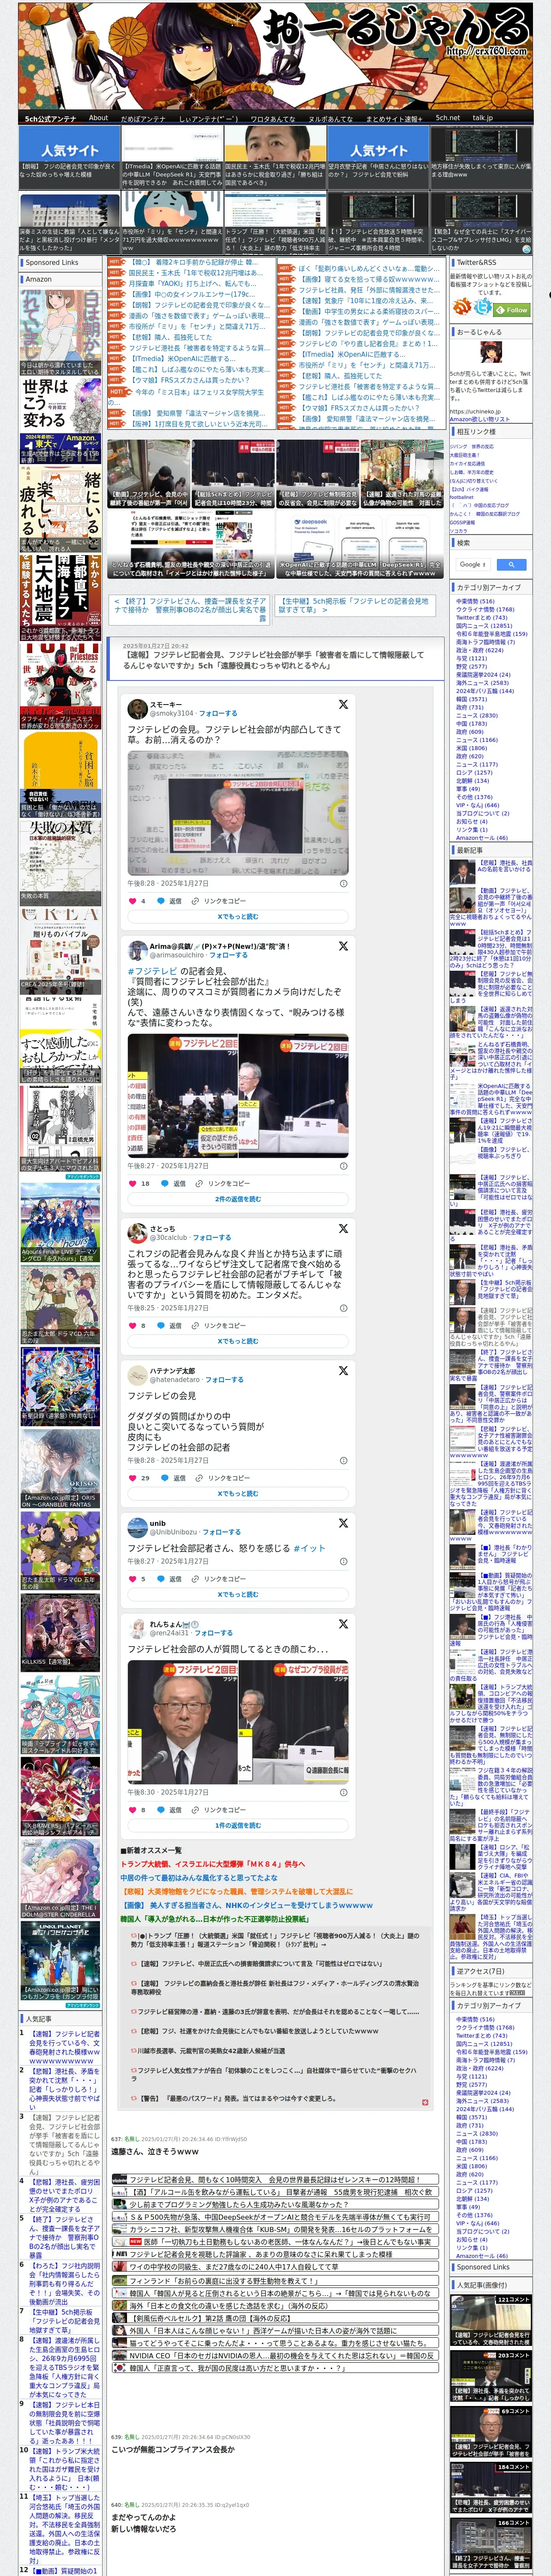Click the X logo on スモーキー's tweet

[343, 704]
